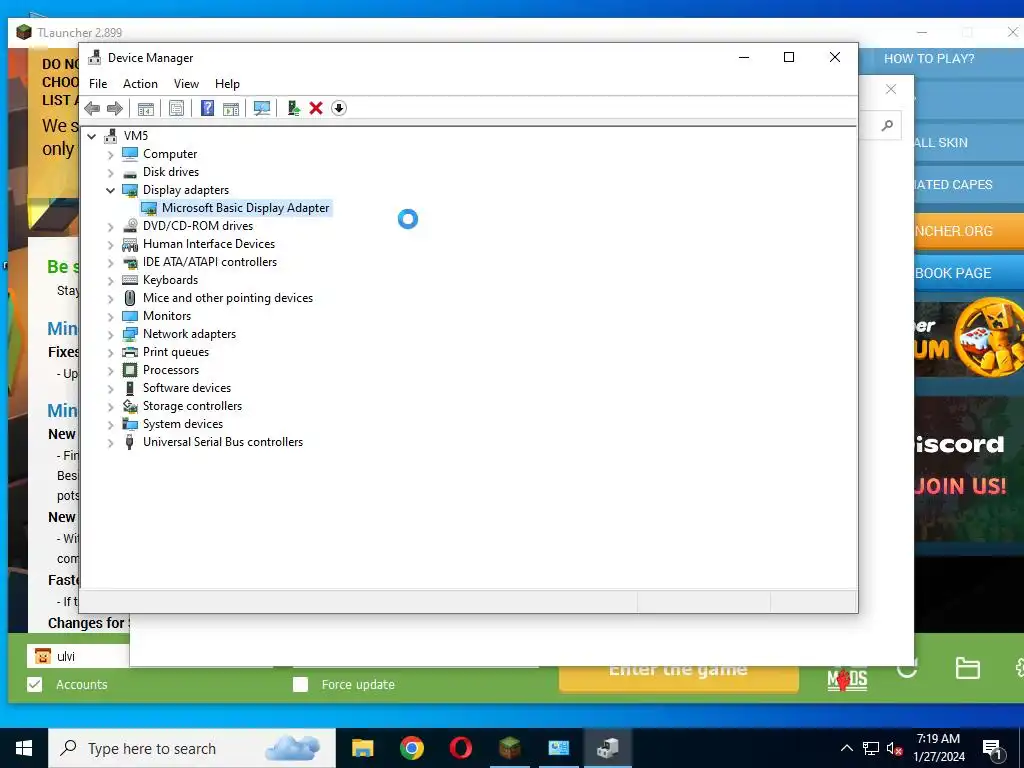Expand the Print queues category
Image resolution: width=1024 pixels, height=768 pixels.
110,353
